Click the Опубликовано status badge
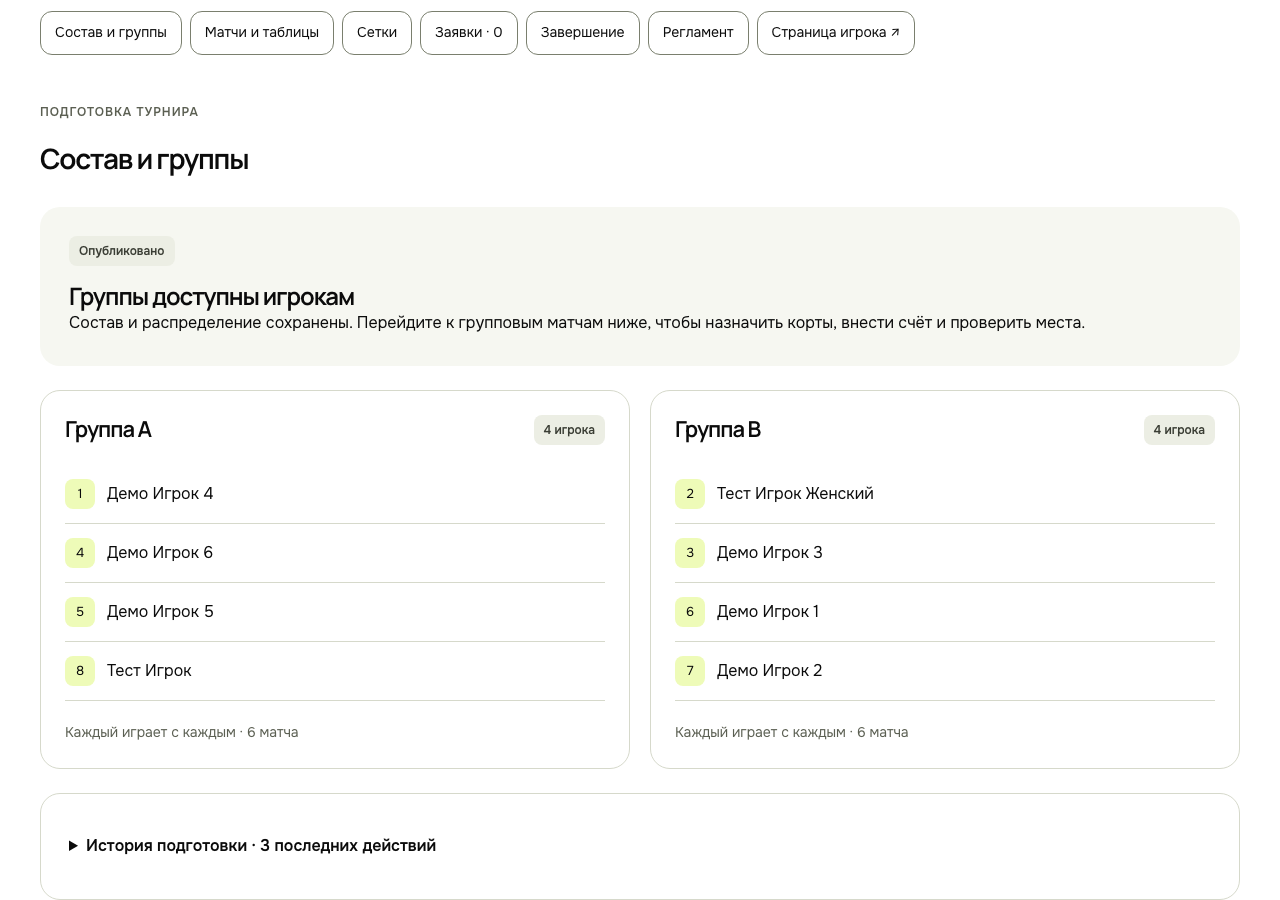 coord(122,251)
